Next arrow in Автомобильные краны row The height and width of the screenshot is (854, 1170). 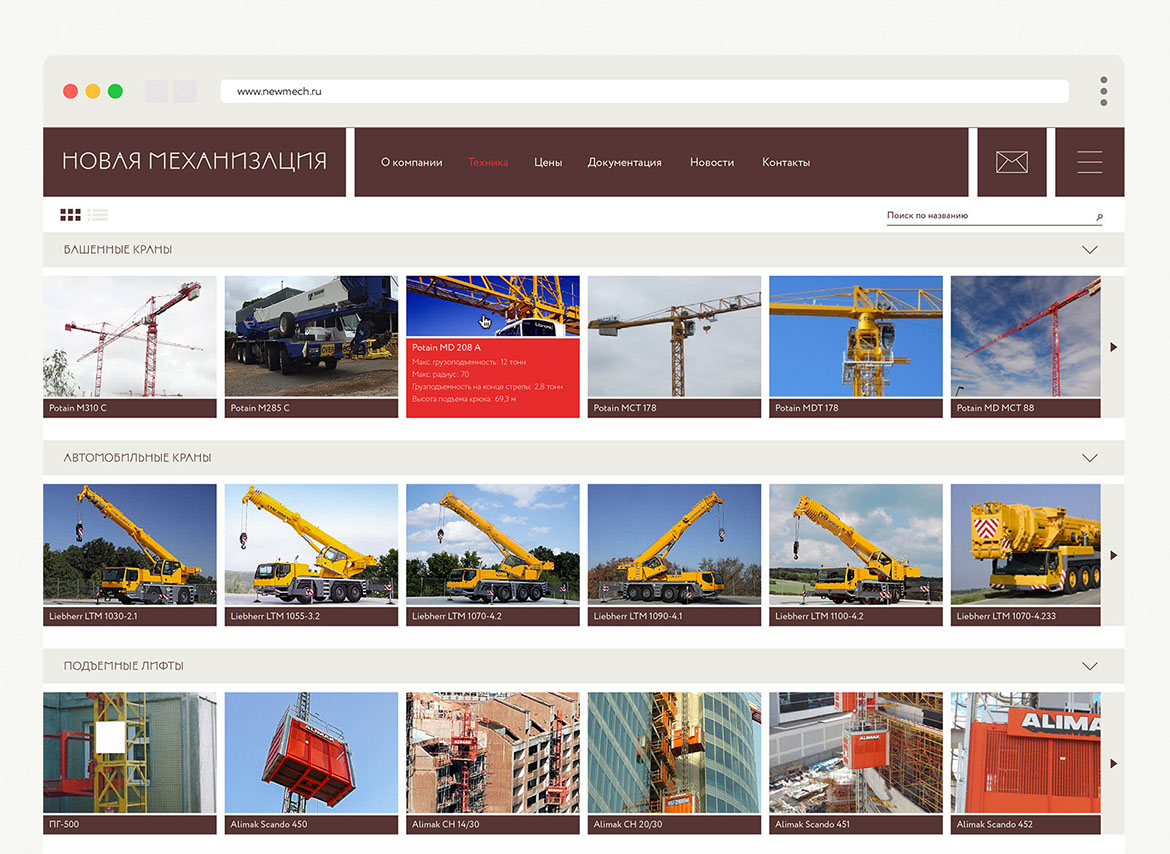click(x=1113, y=555)
